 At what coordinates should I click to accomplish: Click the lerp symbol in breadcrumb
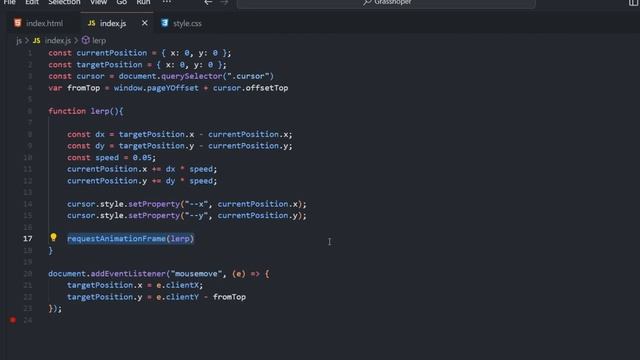[x=99, y=40]
